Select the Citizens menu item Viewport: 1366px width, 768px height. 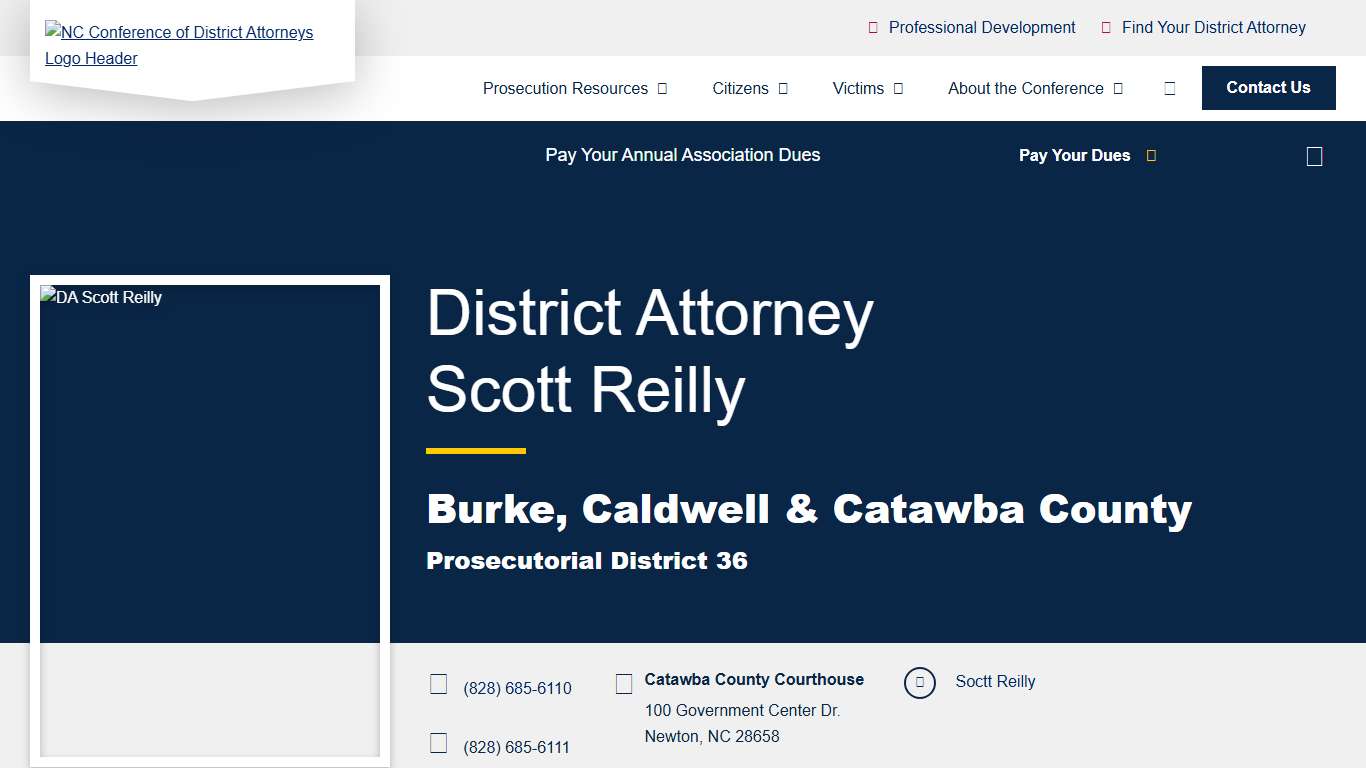coord(740,88)
